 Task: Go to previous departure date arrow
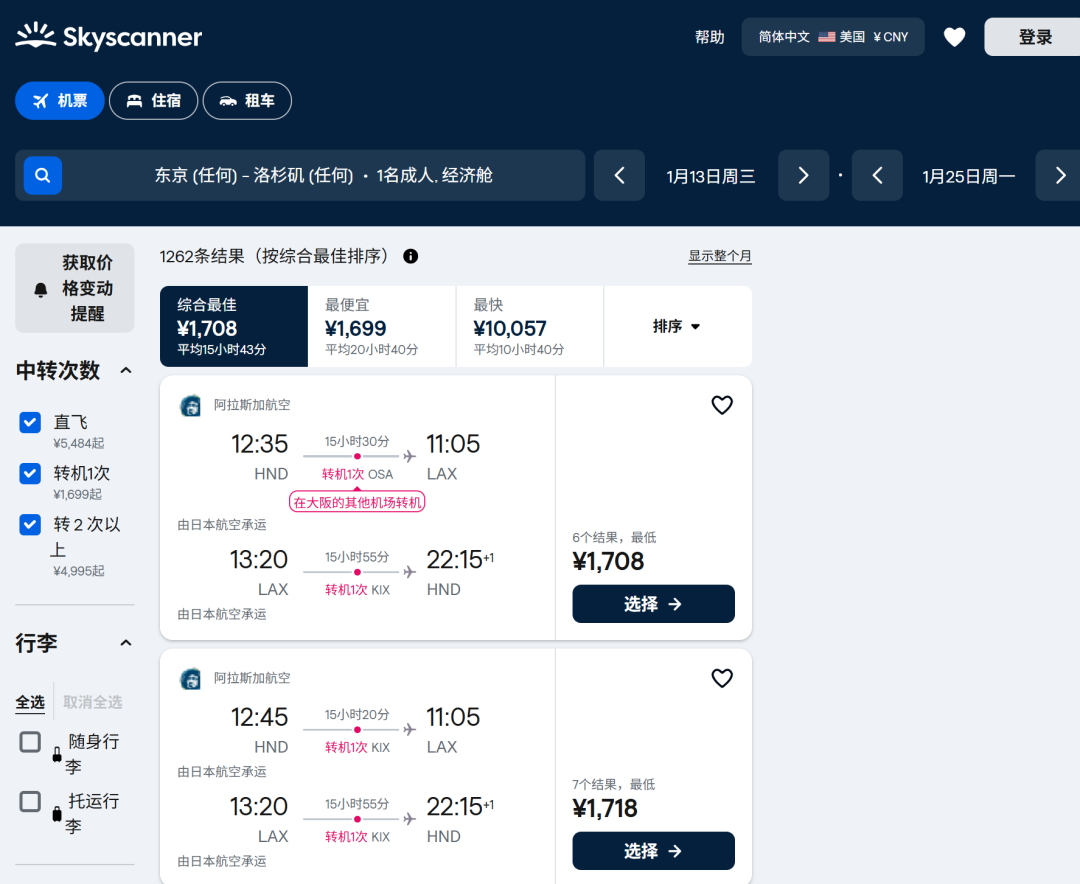(619, 176)
